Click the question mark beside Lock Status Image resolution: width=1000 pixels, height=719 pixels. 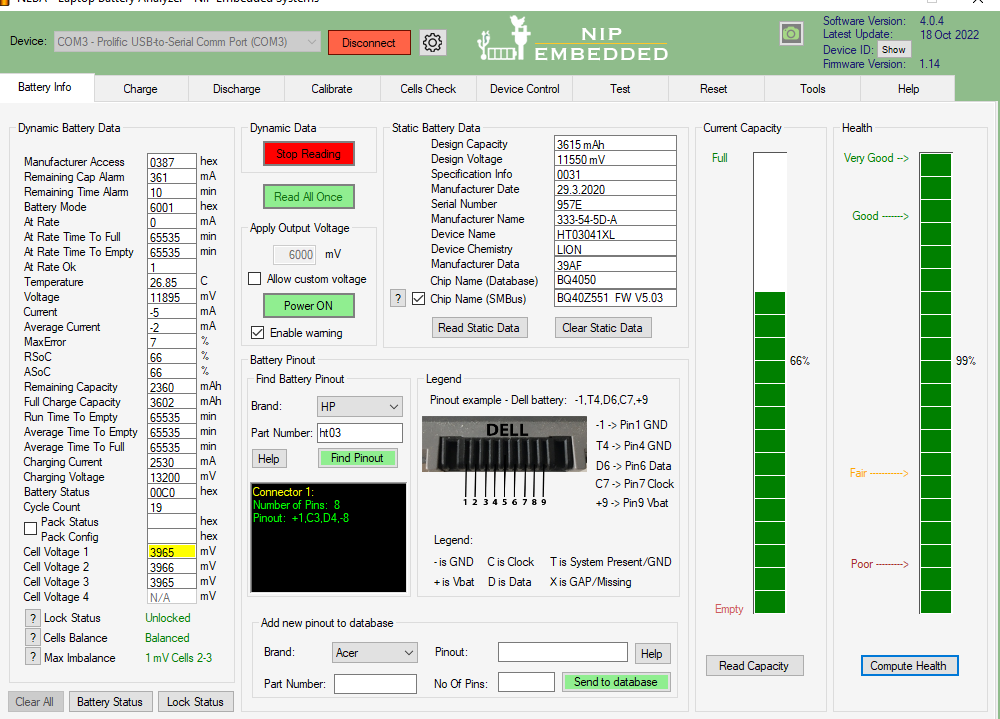point(32,618)
